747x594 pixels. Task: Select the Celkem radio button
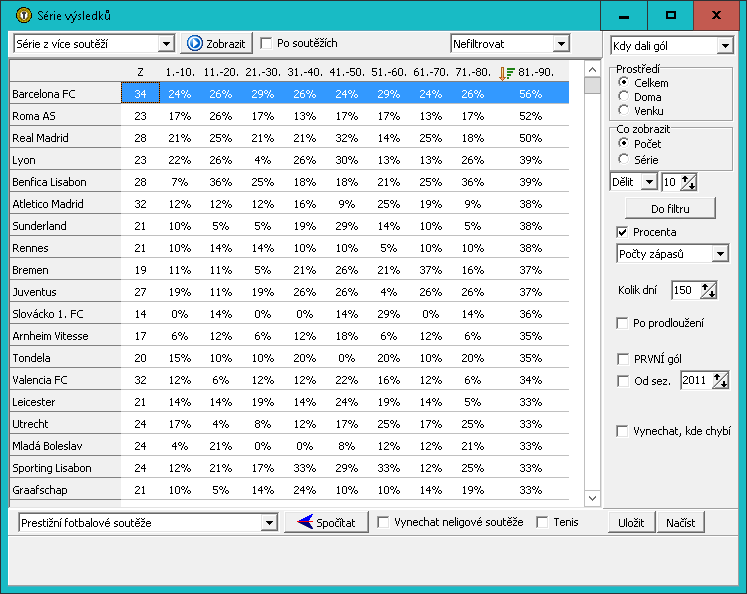[623, 82]
